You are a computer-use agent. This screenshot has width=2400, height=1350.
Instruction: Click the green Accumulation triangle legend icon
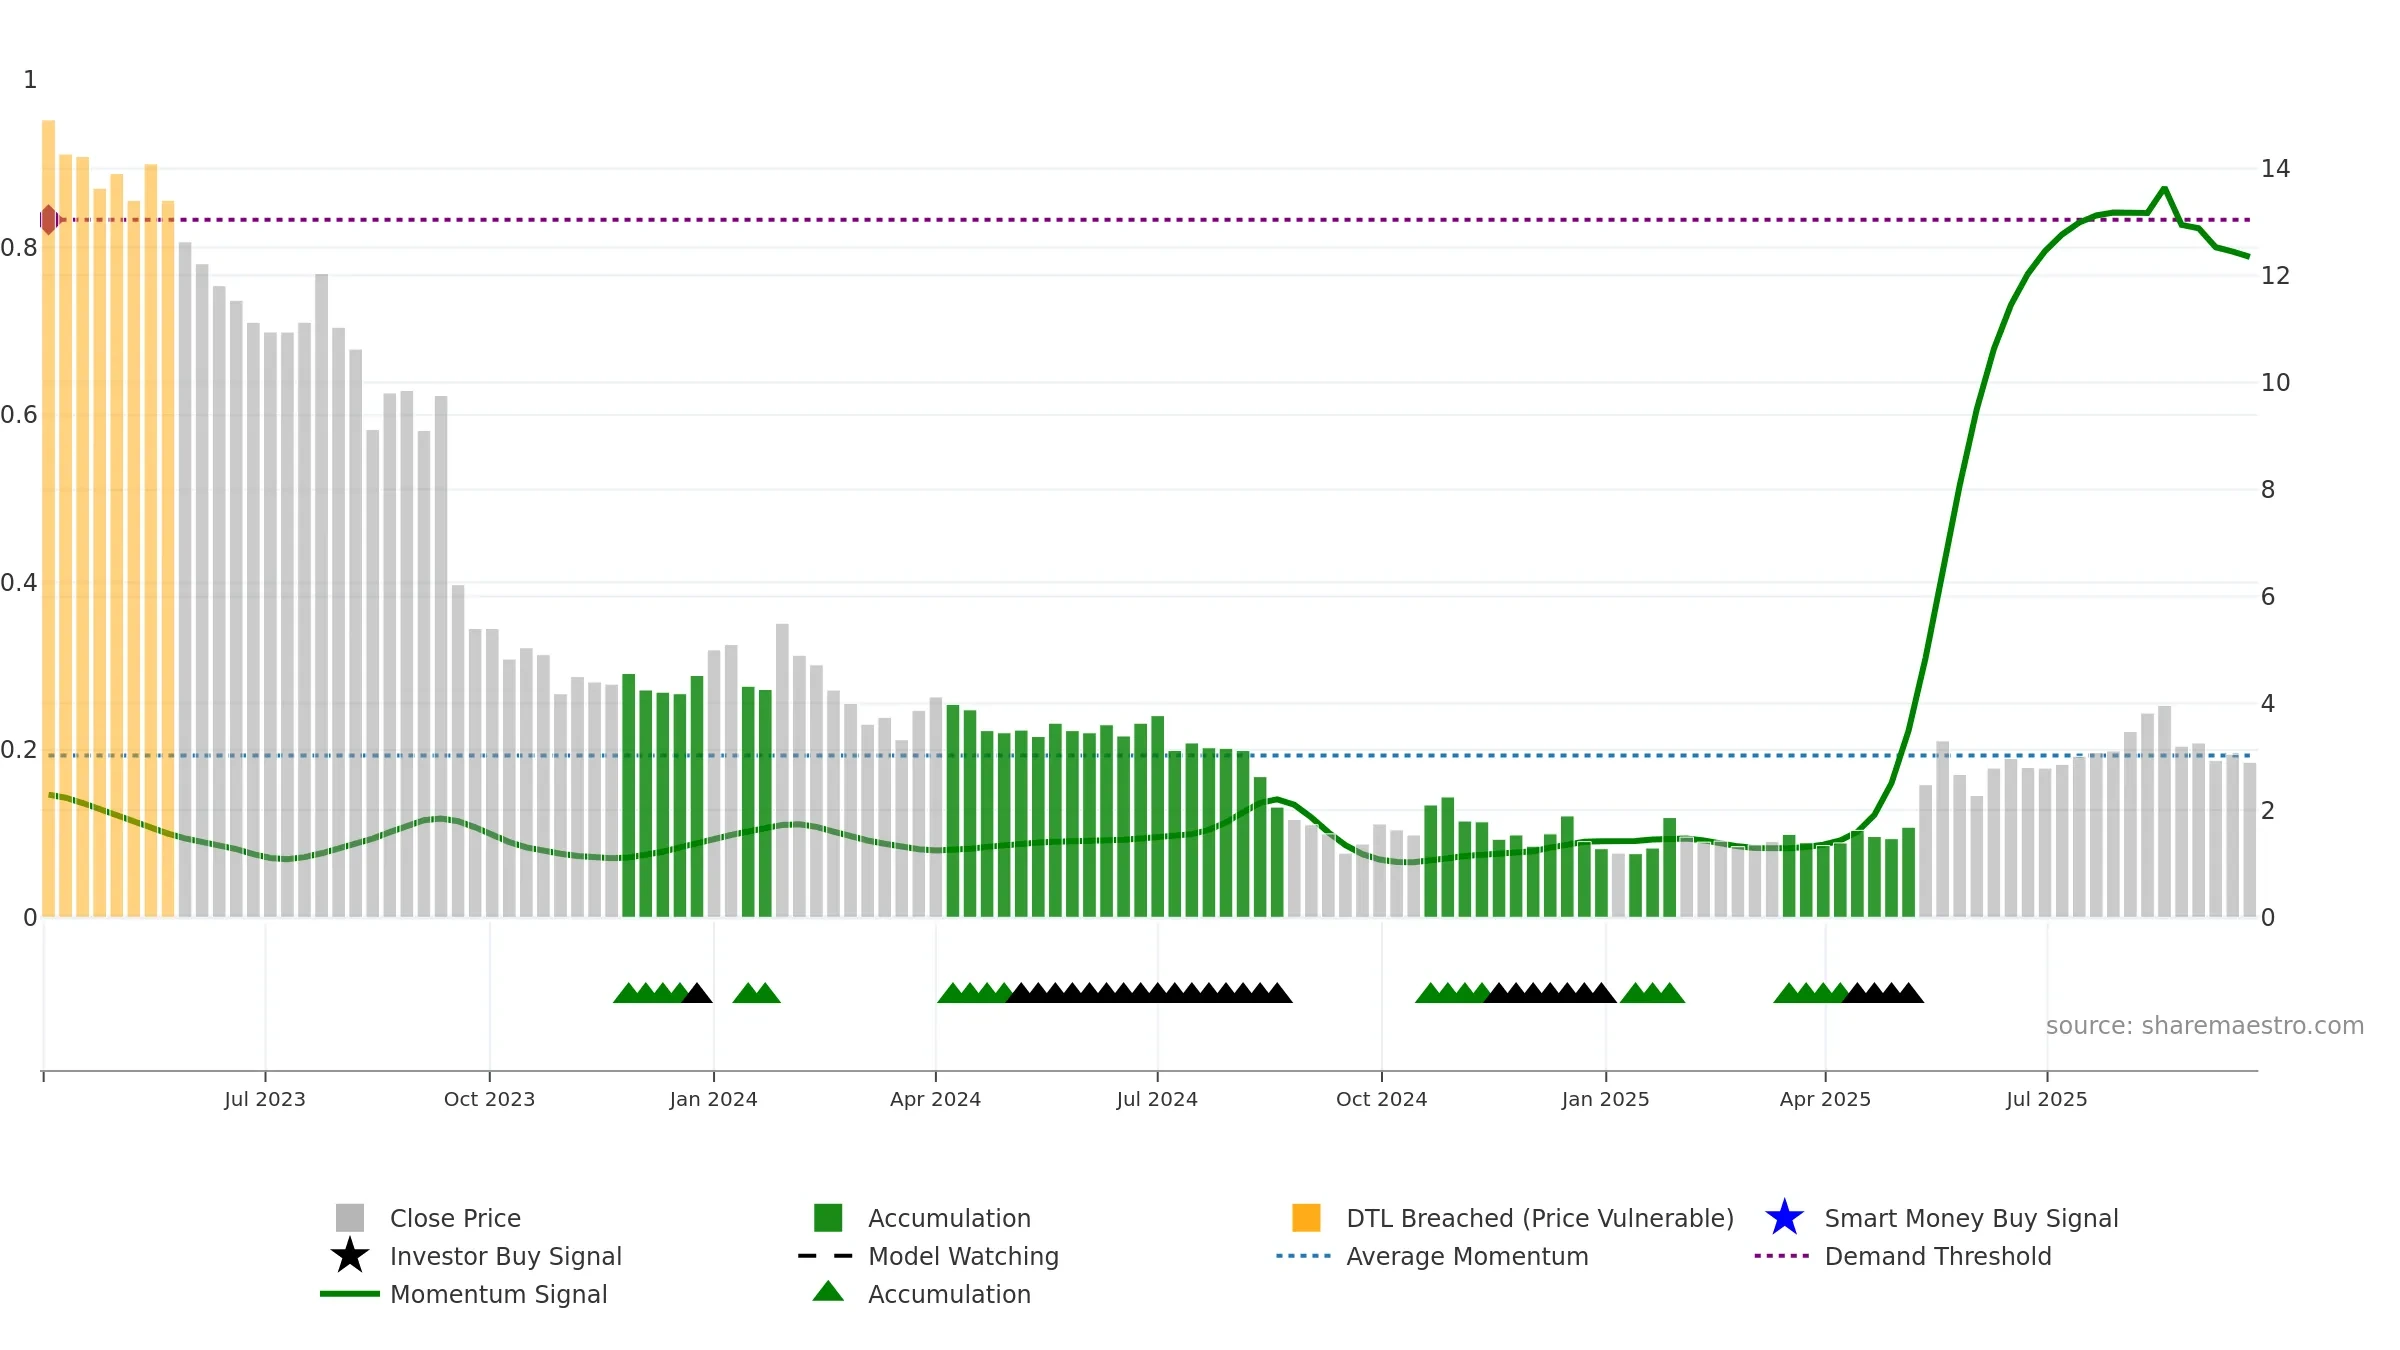pos(828,1292)
